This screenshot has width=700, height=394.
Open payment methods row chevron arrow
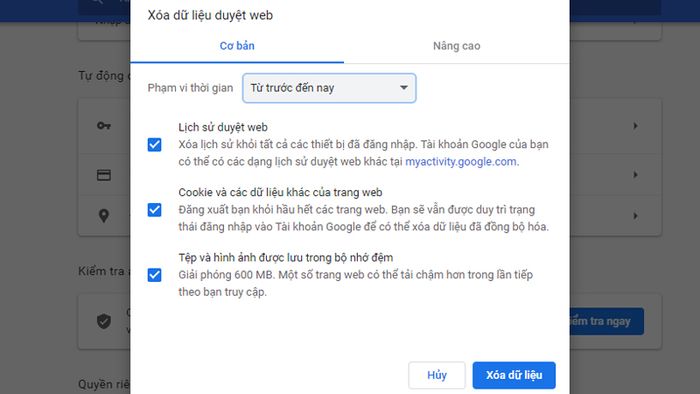pyautogui.click(x=635, y=175)
